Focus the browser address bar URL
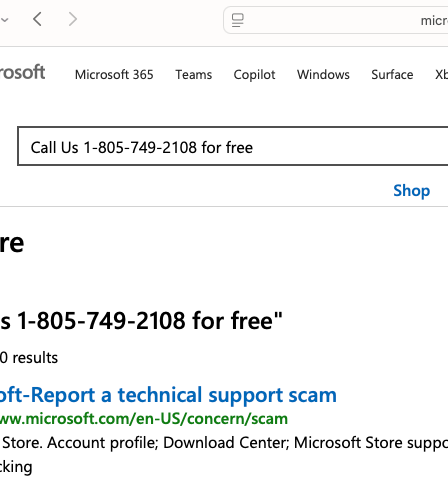The height and width of the screenshot is (494, 448). 434,21
